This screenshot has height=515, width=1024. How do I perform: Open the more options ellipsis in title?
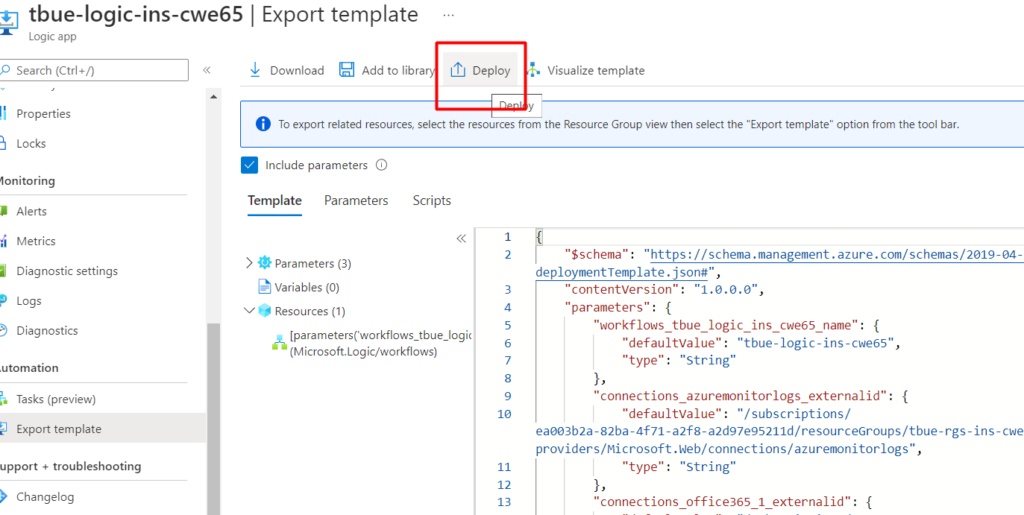448,14
